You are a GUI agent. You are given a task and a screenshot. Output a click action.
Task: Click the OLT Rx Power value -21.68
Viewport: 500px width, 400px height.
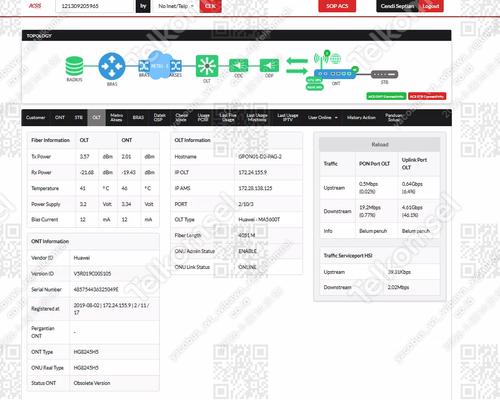click(87, 173)
